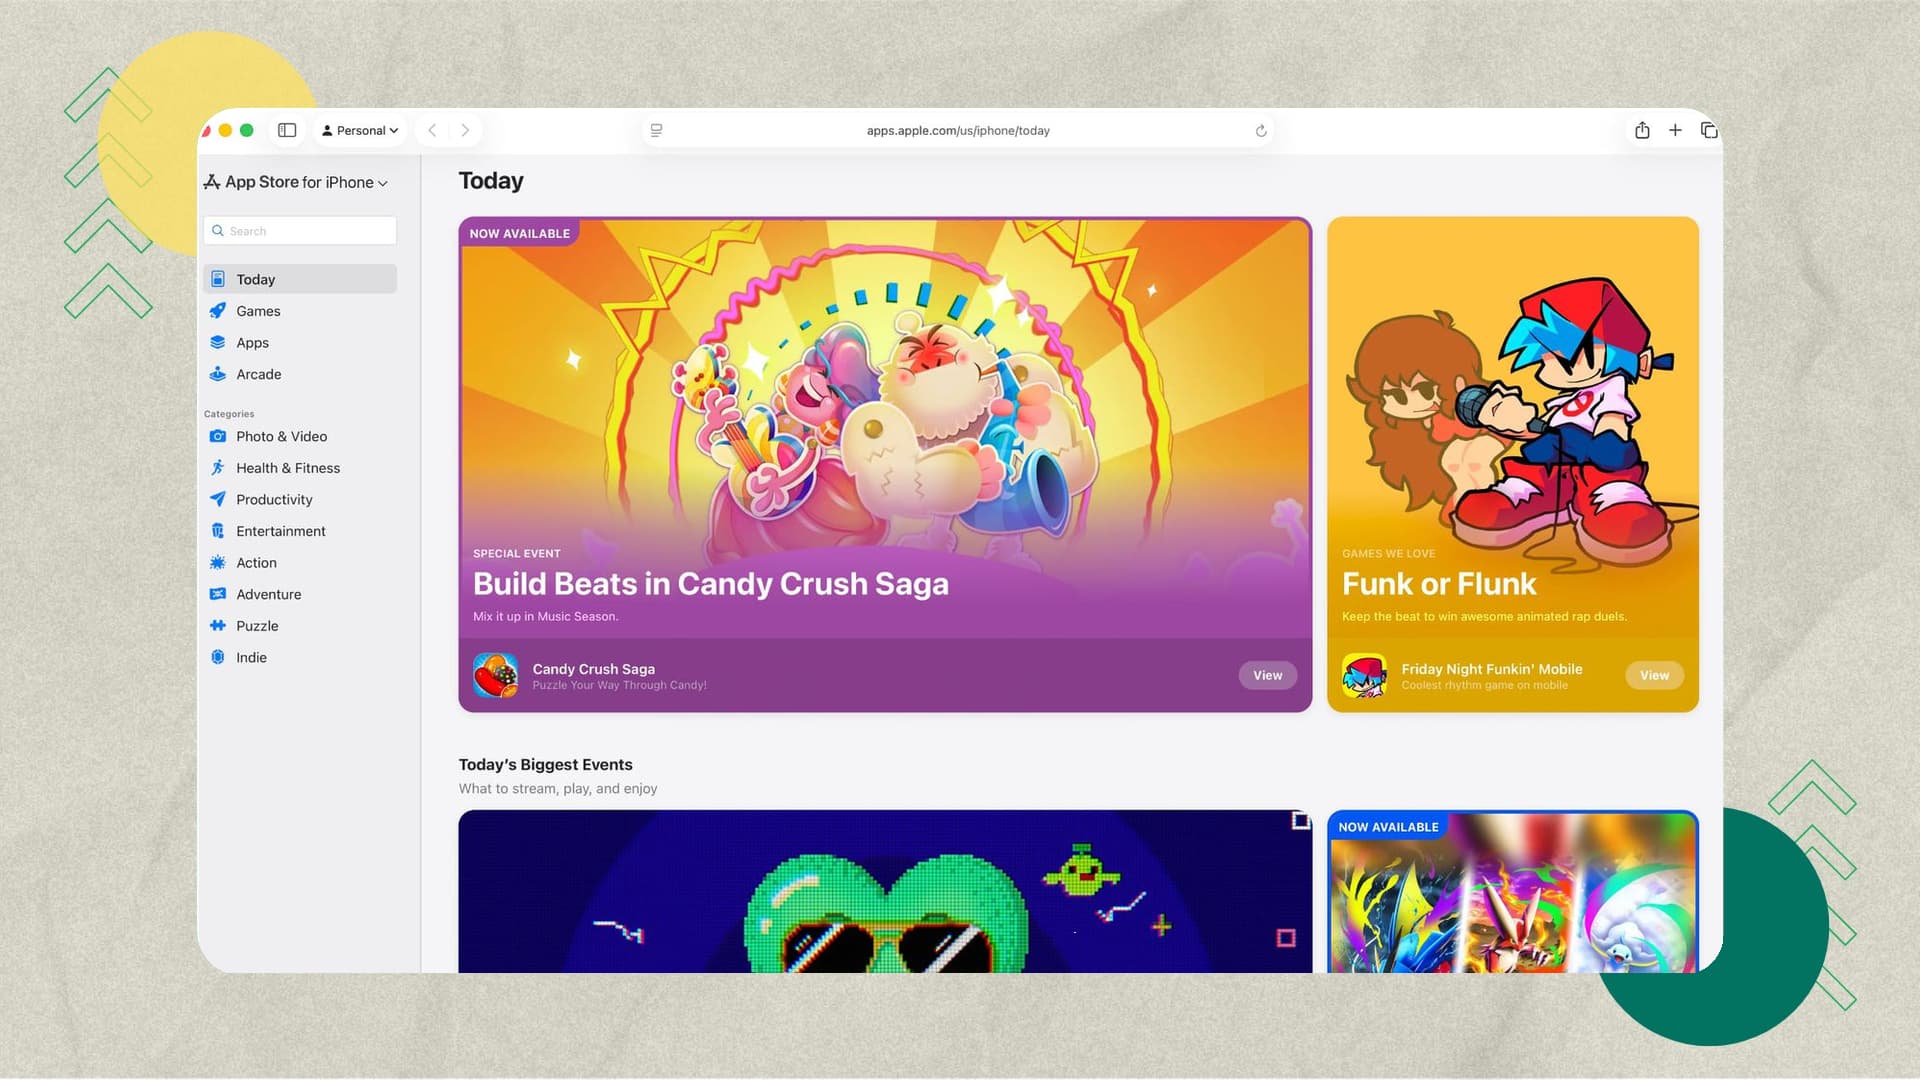Open the pixel heart event thumbnail

pos(885,891)
